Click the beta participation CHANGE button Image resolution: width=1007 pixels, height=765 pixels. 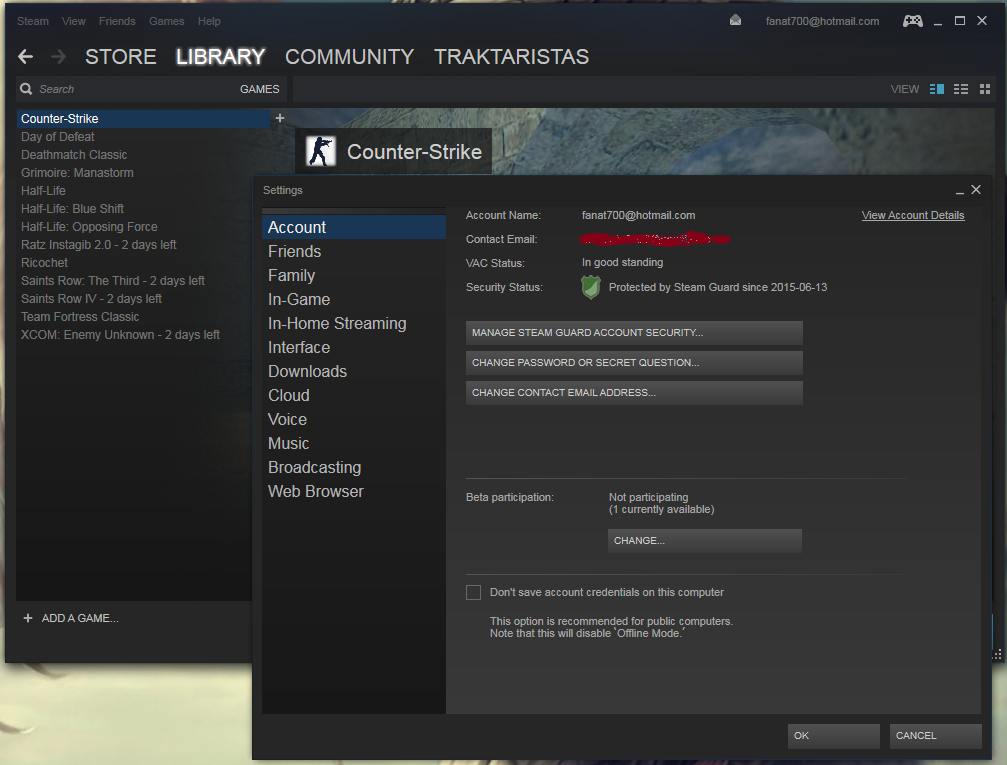pos(705,541)
